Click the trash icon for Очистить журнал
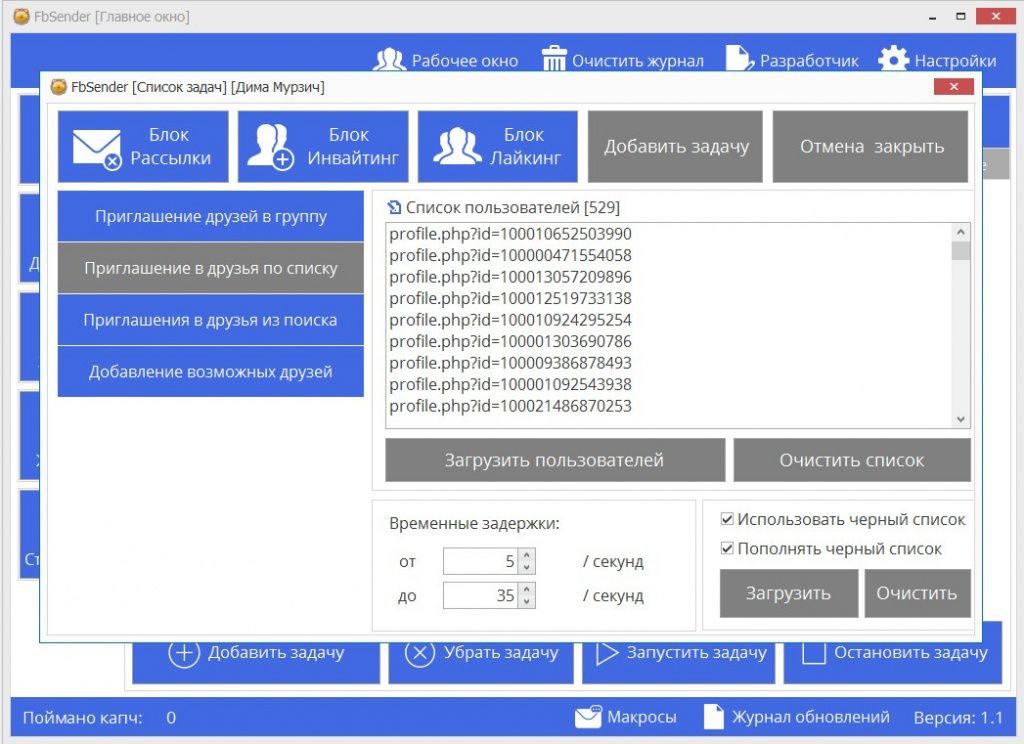Viewport: 1024px width, 744px height. click(x=554, y=58)
